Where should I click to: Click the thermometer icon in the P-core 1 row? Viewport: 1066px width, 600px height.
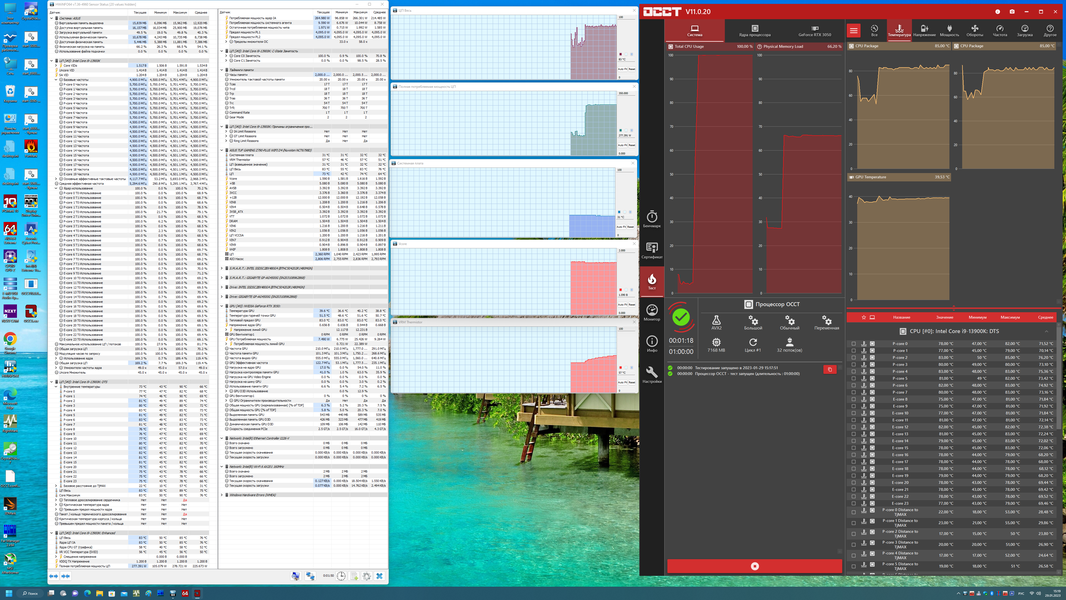click(x=864, y=351)
